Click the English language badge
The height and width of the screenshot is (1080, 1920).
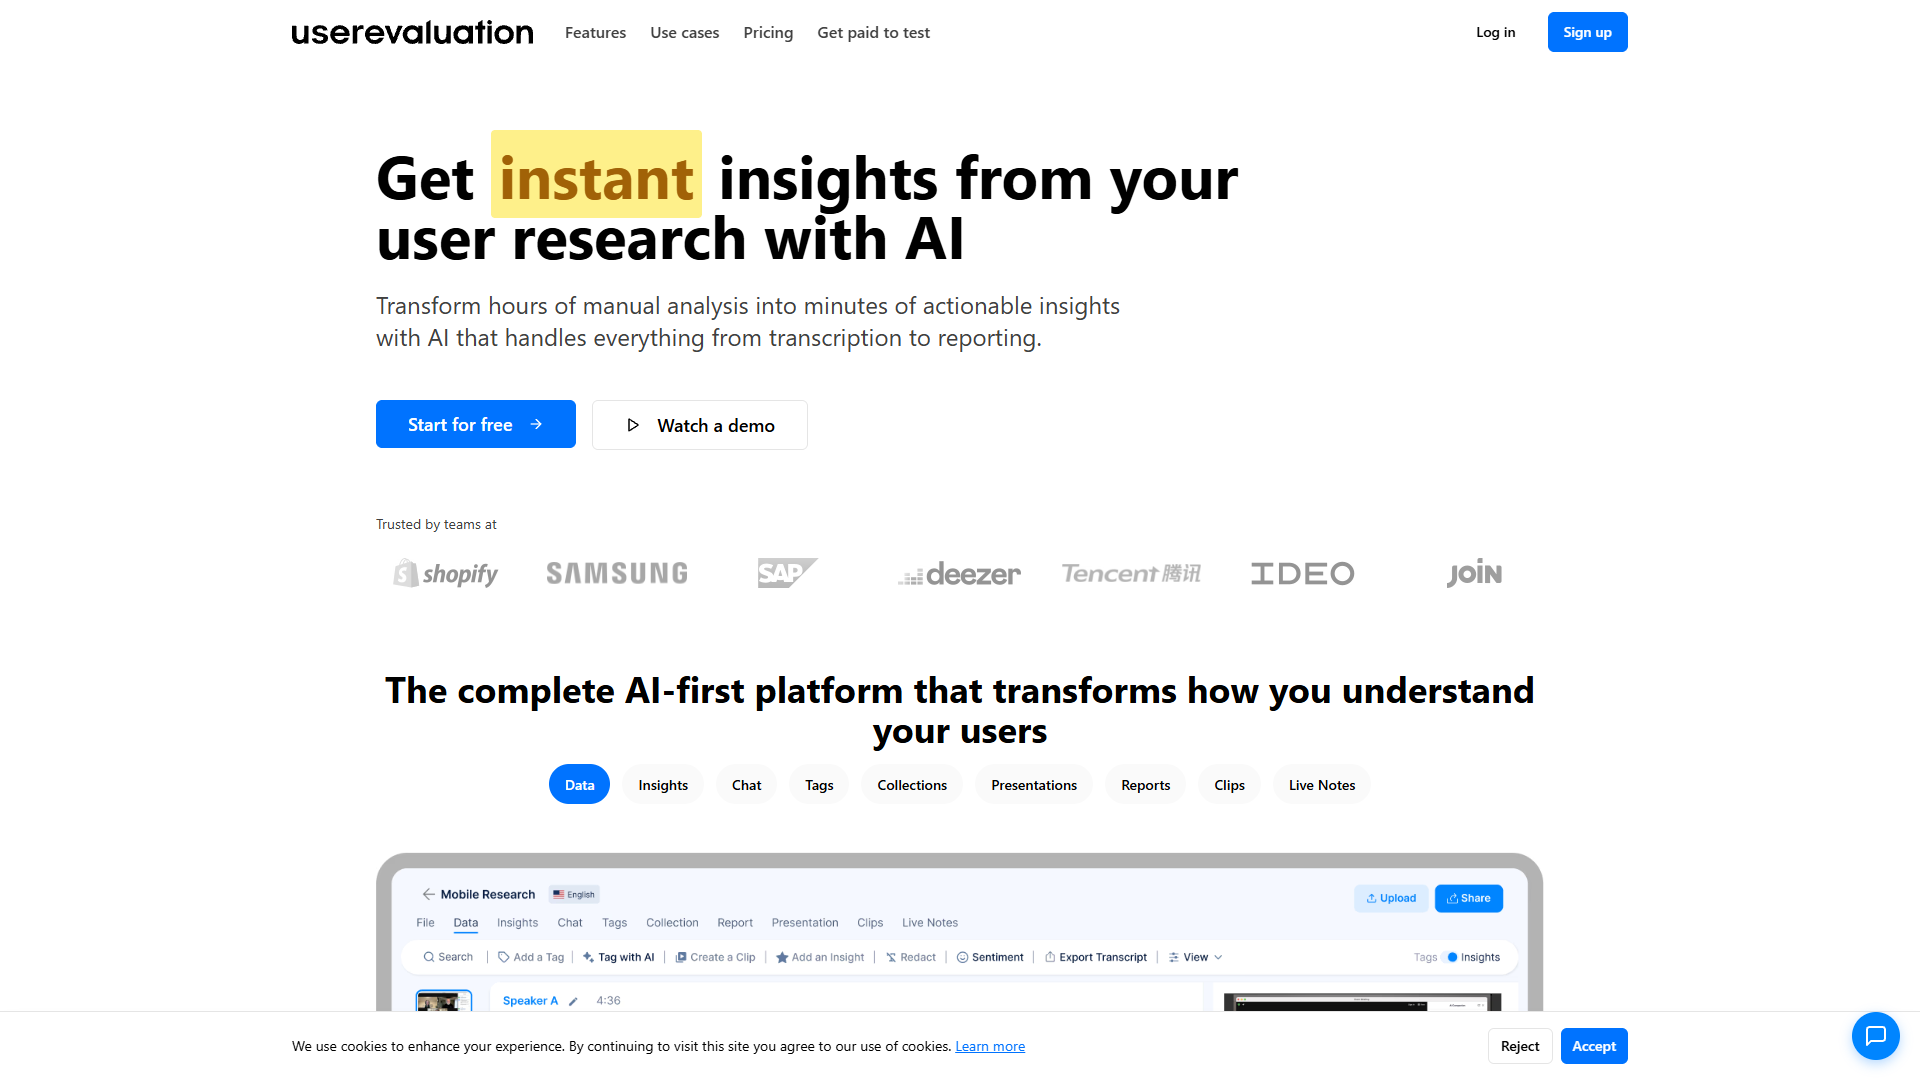574,894
